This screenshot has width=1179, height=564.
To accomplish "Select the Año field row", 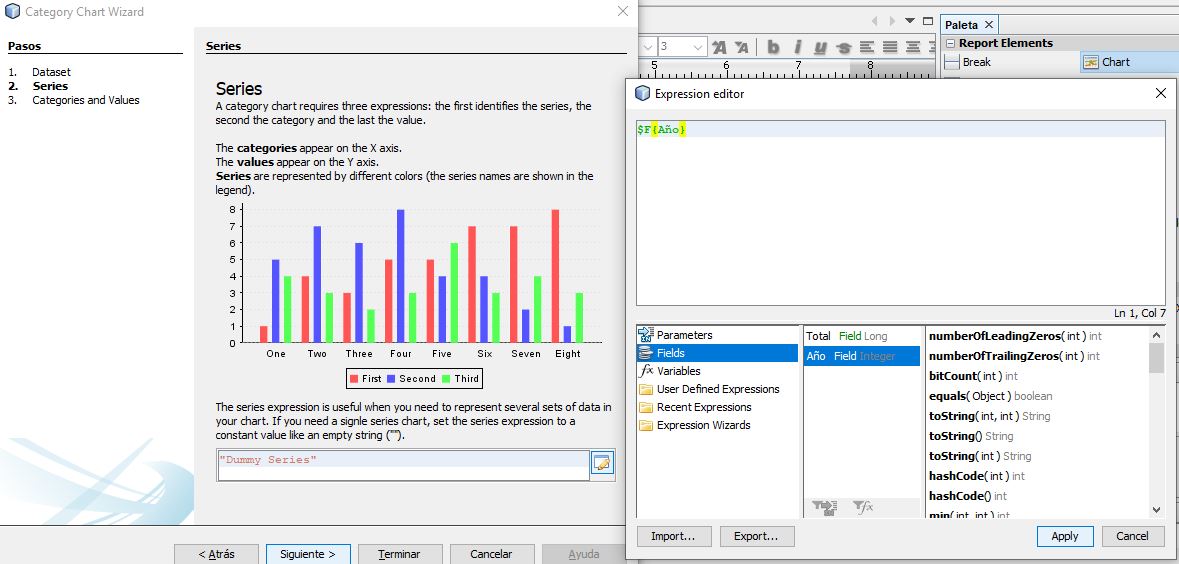I will [x=862, y=356].
